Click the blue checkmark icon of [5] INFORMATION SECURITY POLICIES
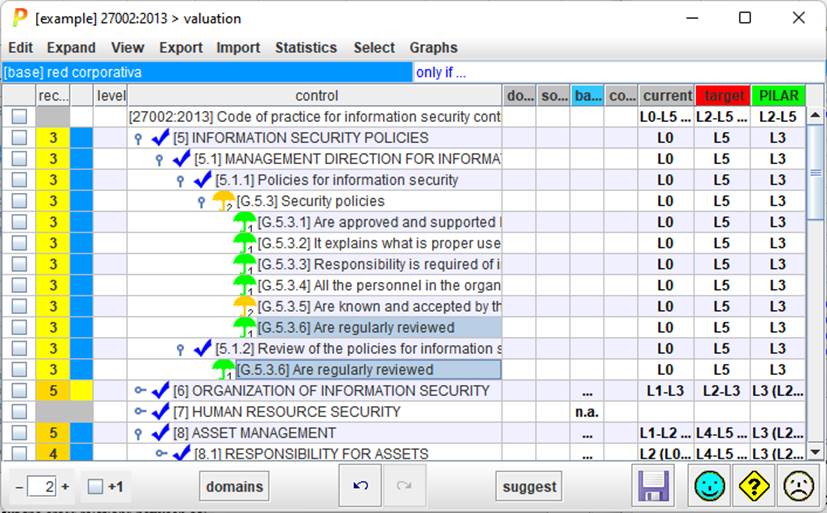The height and width of the screenshot is (513, 827). pyautogui.click(x=160, y=138)
